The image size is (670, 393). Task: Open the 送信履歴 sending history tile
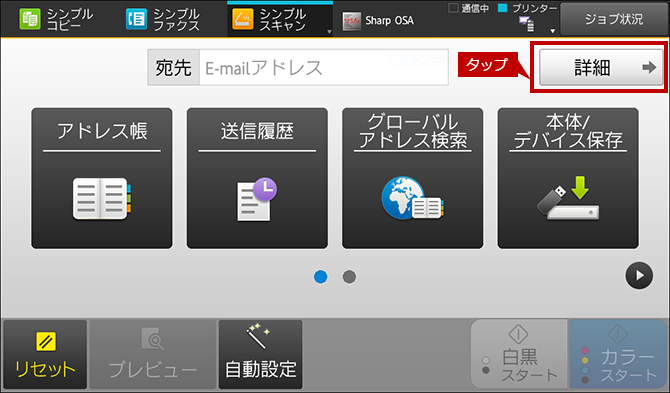point(257,178)
